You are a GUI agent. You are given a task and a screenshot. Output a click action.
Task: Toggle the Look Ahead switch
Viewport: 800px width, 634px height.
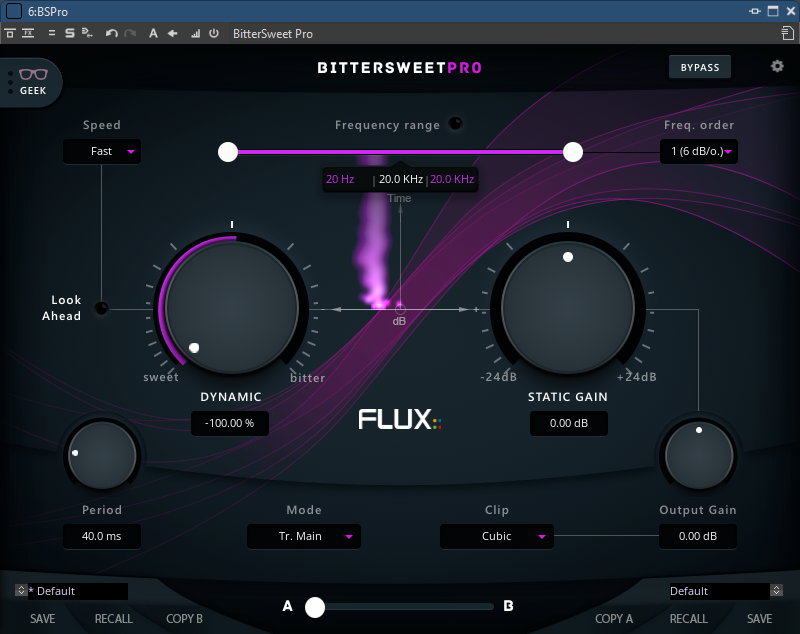pyautogui.click(x=101, y=308)
